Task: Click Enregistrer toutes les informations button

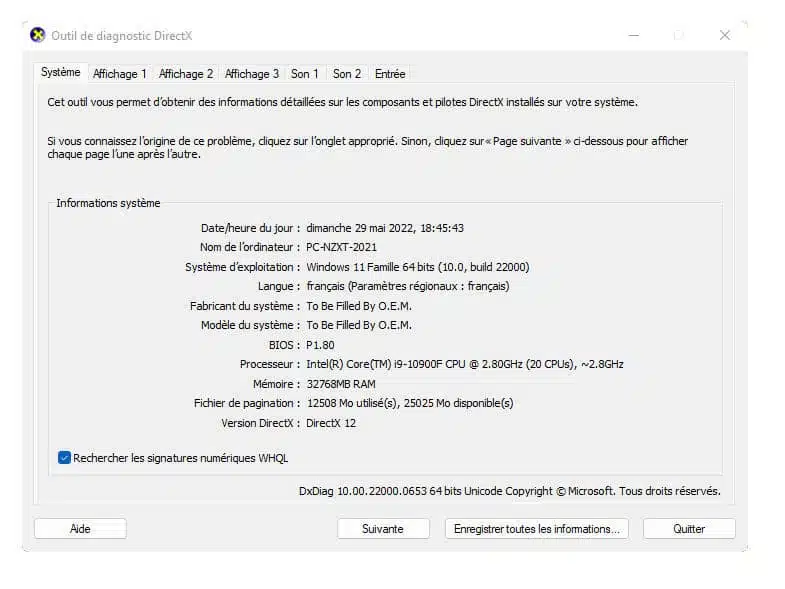Action: tap(537, 529)
